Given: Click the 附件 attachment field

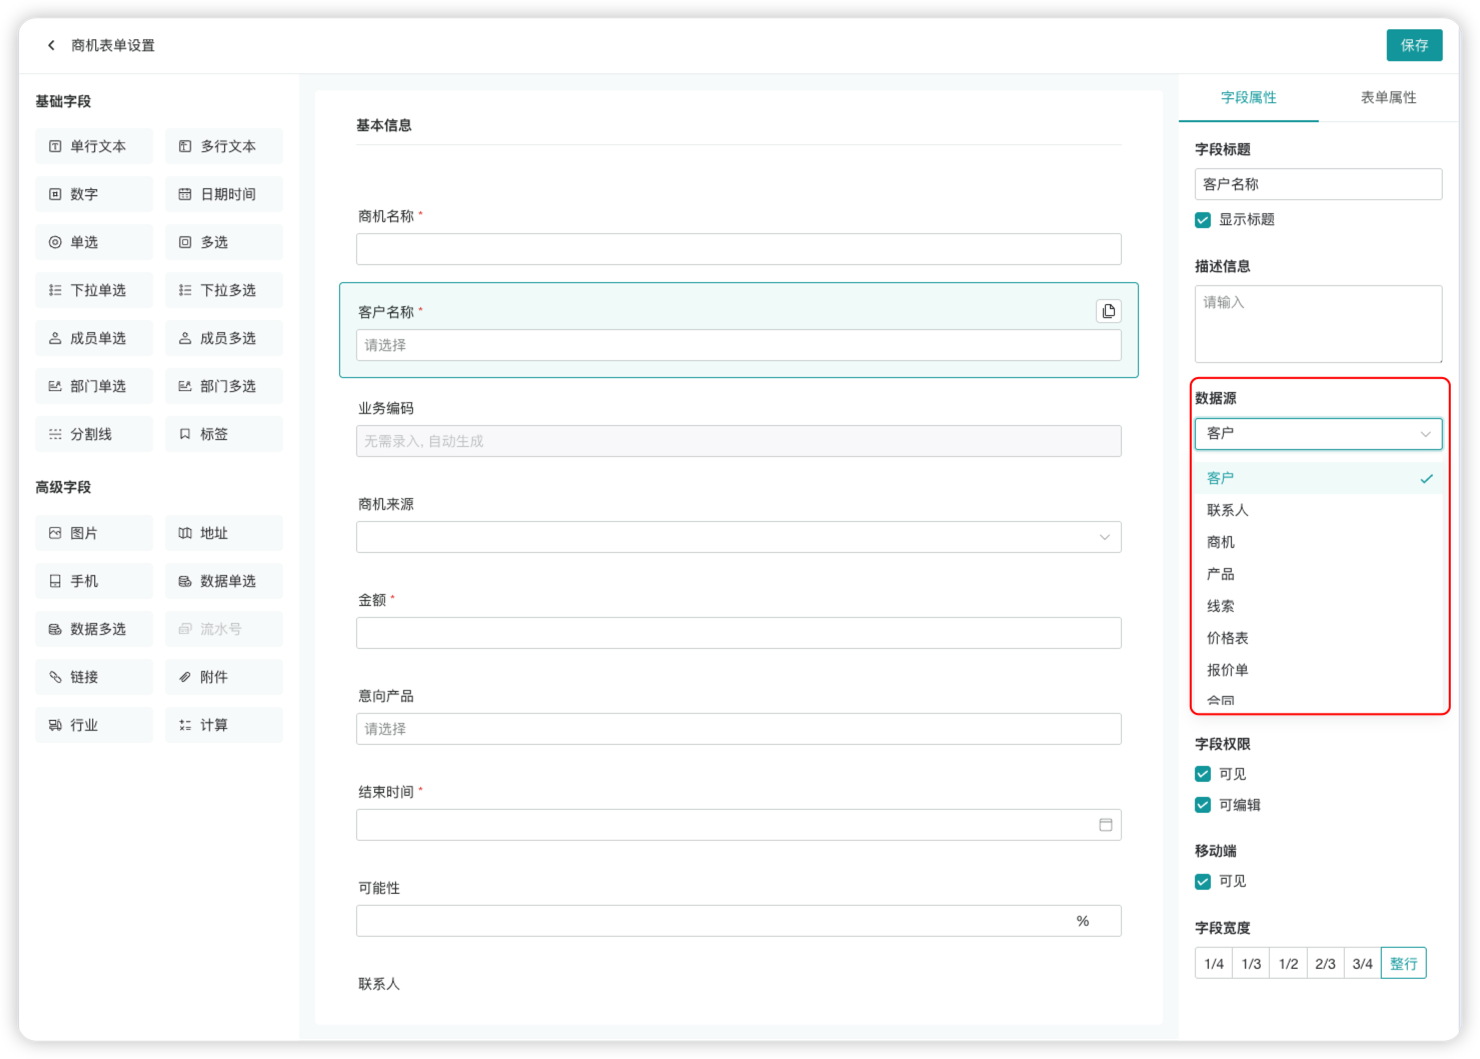Looking at the screenshot, I should 224,677.
